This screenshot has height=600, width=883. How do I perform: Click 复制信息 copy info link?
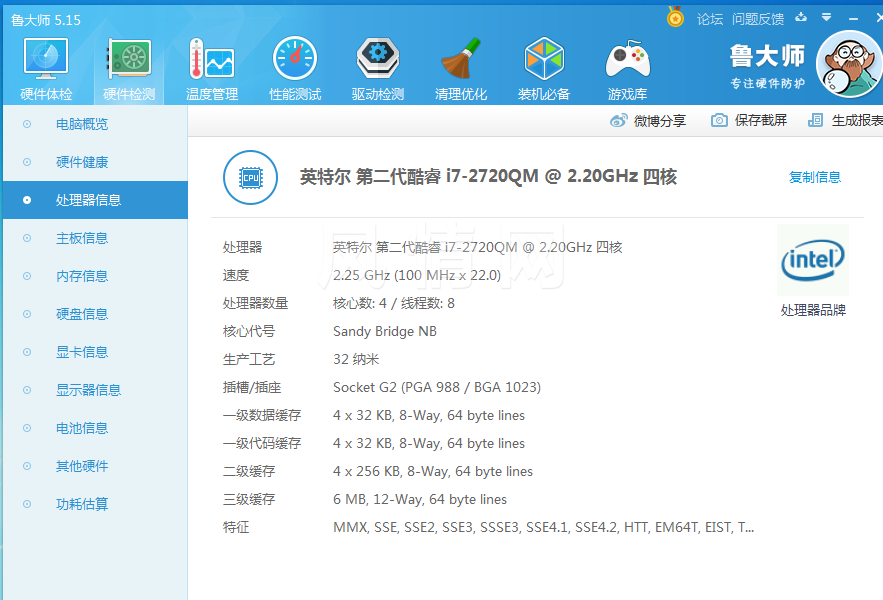click(x=815, y=177)
